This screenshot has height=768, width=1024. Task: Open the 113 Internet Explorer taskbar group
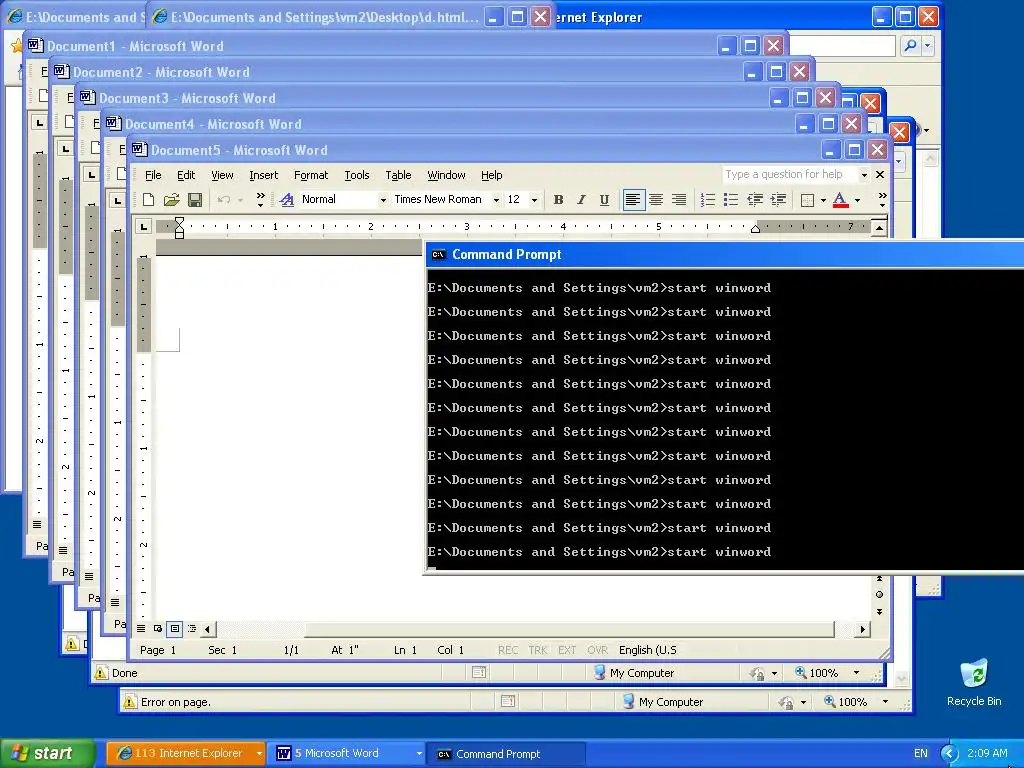[x=186, y=754]
